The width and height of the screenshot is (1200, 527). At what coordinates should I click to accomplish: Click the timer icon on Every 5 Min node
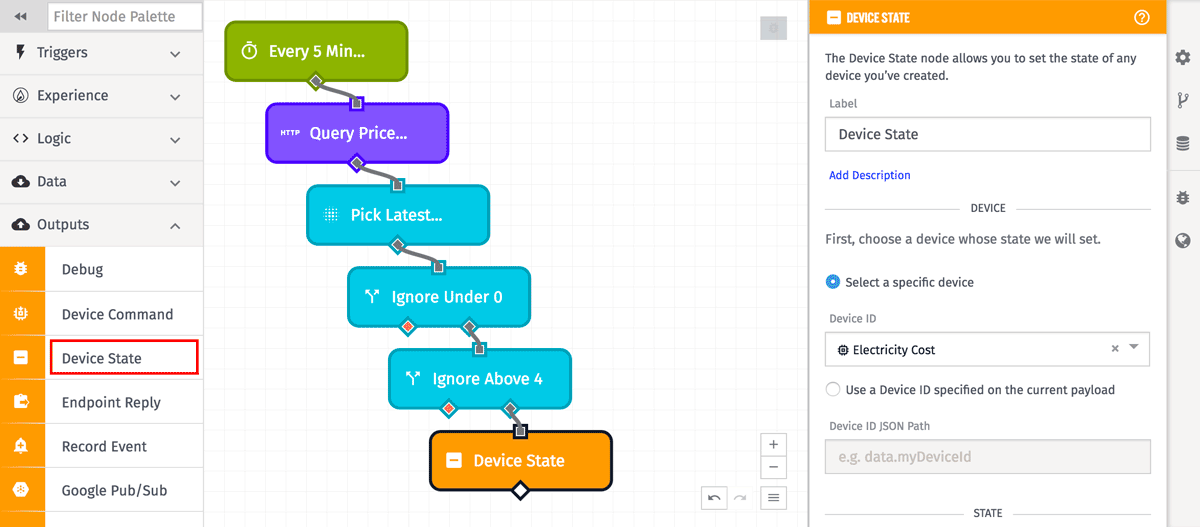(250, 51)
